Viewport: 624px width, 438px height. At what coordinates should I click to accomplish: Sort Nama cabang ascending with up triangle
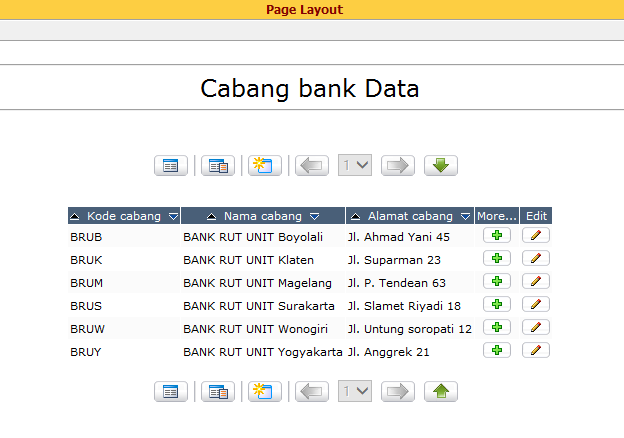211,216
